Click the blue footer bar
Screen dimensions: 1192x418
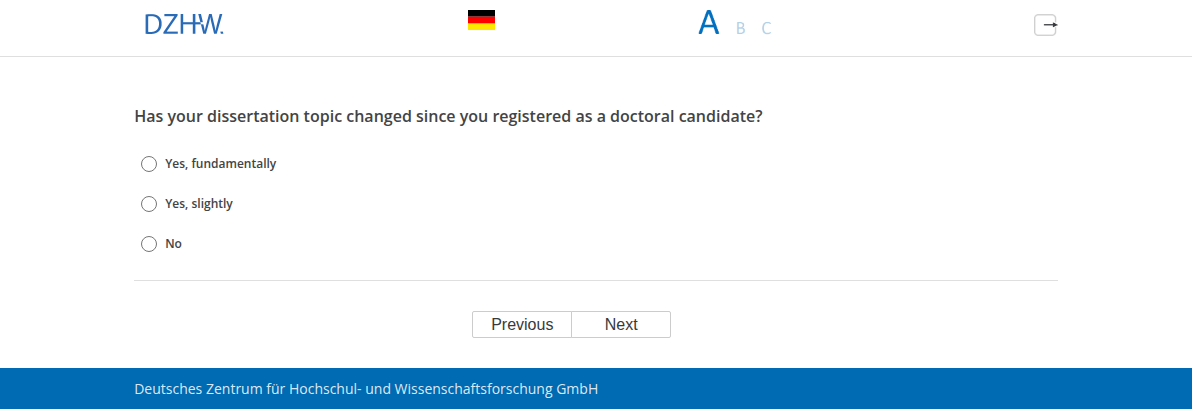click(596, 388)
